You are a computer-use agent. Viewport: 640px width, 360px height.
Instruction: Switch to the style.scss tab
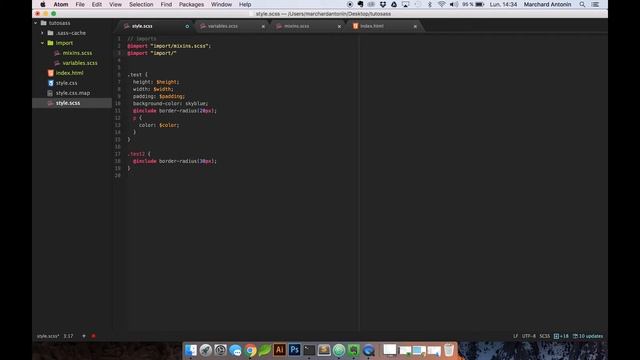(156, 26)
